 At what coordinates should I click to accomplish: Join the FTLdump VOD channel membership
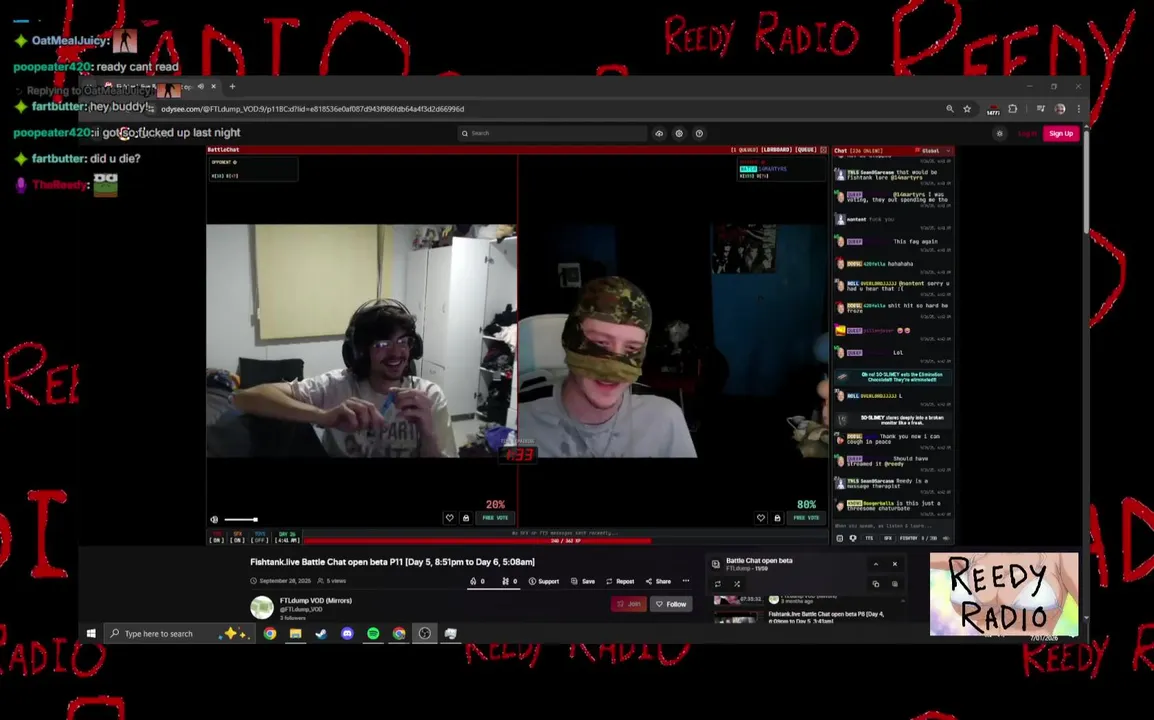629,604
